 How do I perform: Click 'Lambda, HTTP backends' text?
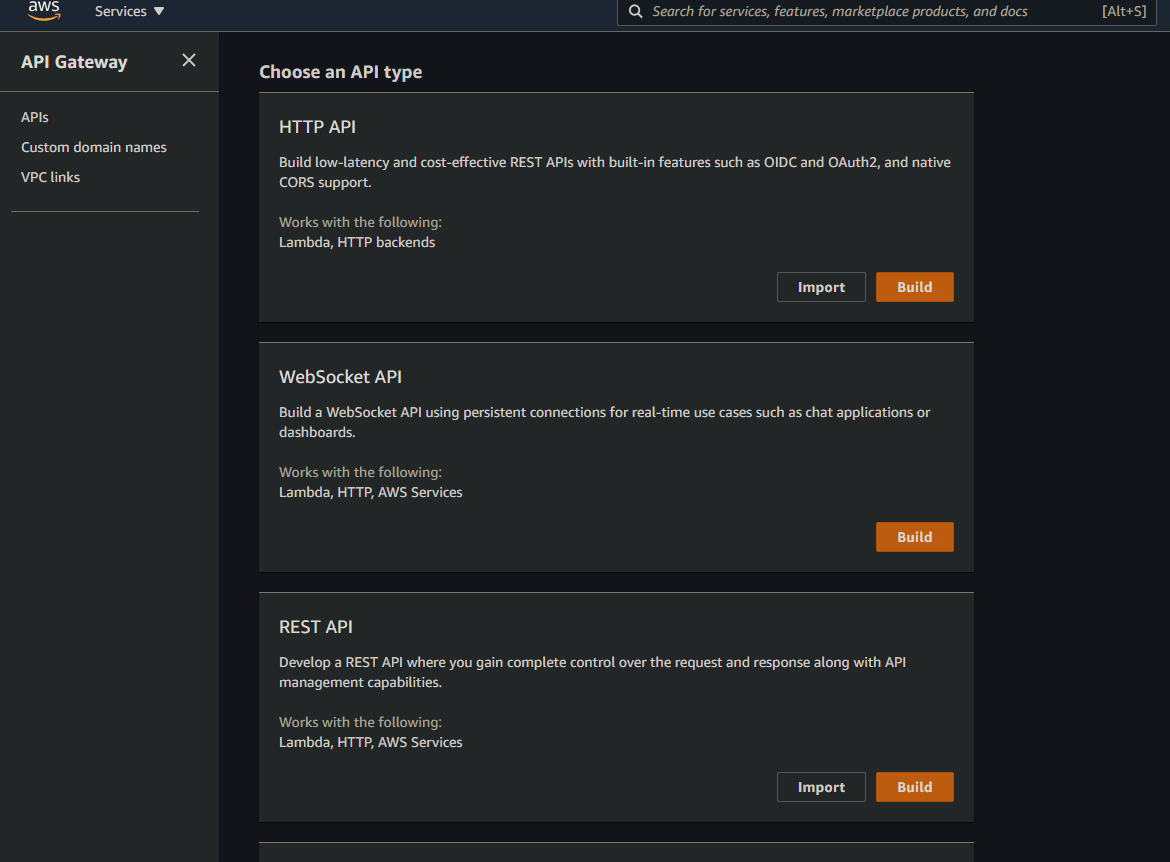[357, 243]
